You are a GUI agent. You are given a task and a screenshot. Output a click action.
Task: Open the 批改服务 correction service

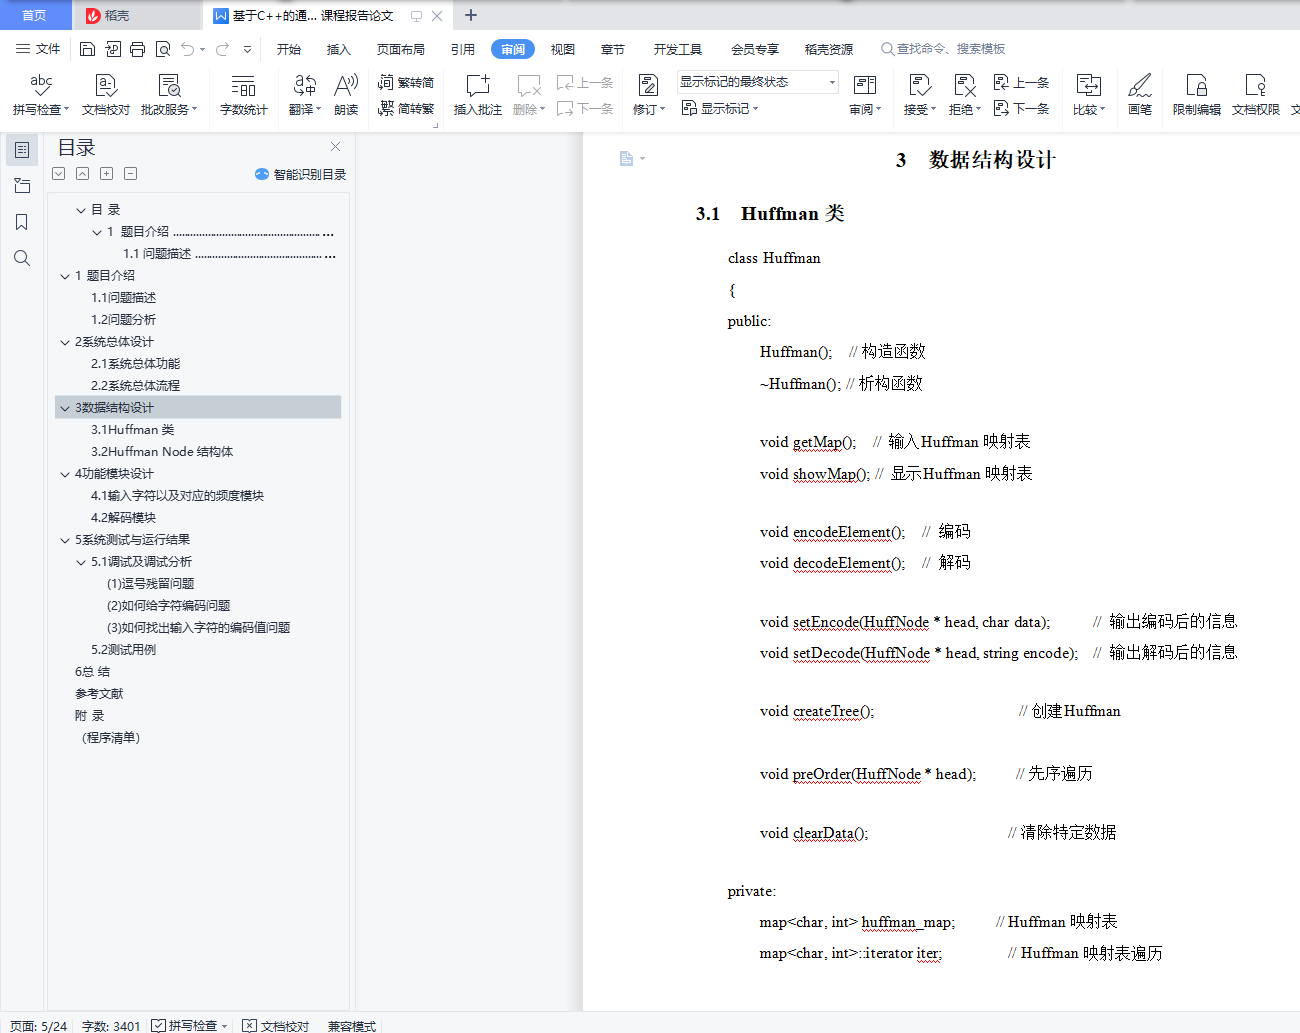coord(169,95)
